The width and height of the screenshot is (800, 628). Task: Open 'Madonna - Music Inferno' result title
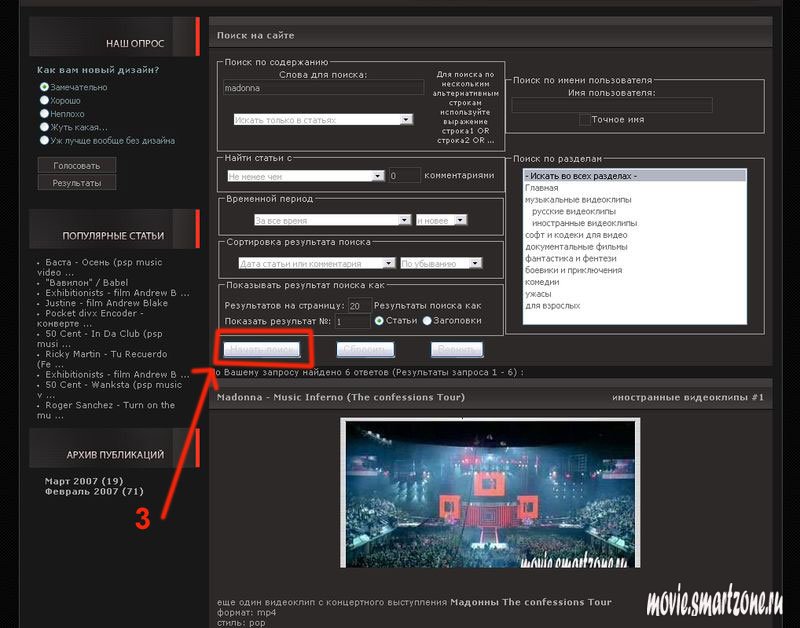point(341,397)
